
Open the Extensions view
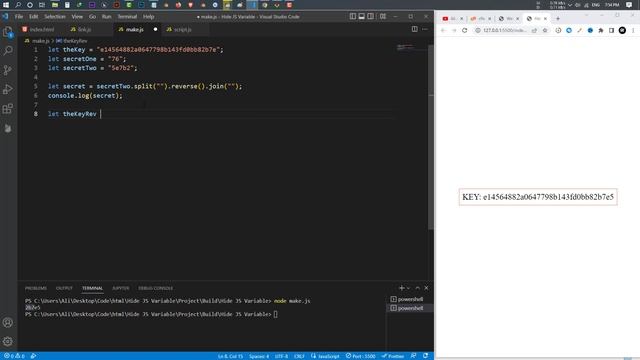[x=8, y=109]
